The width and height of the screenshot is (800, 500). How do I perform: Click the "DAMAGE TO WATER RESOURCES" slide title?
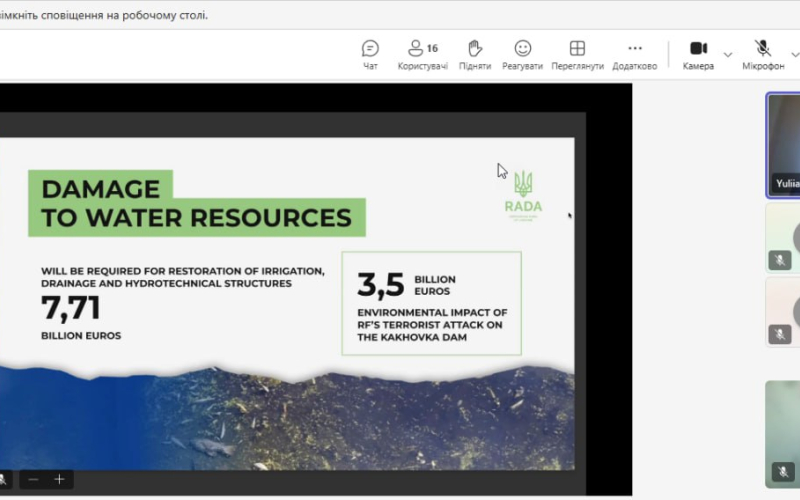coord(196,203)
